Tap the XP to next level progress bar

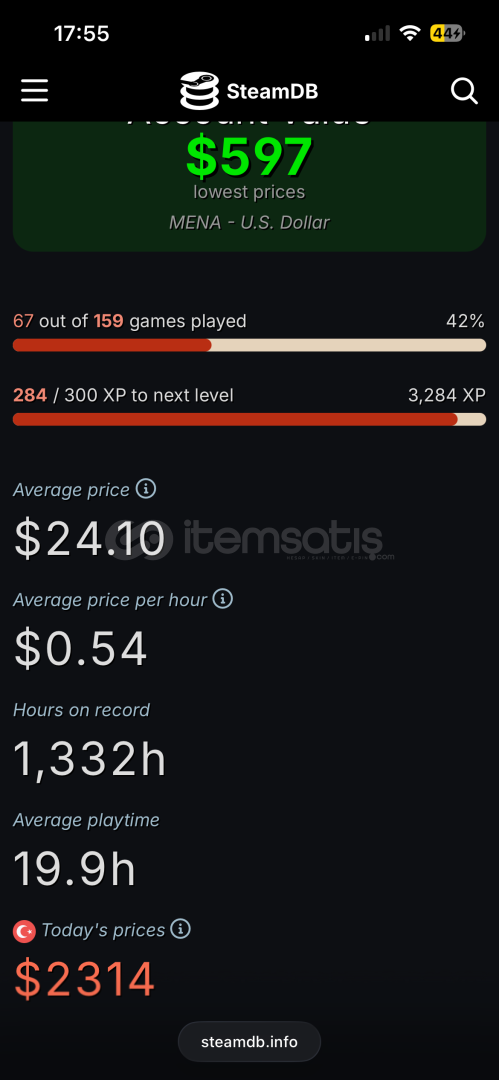[250, 419]
